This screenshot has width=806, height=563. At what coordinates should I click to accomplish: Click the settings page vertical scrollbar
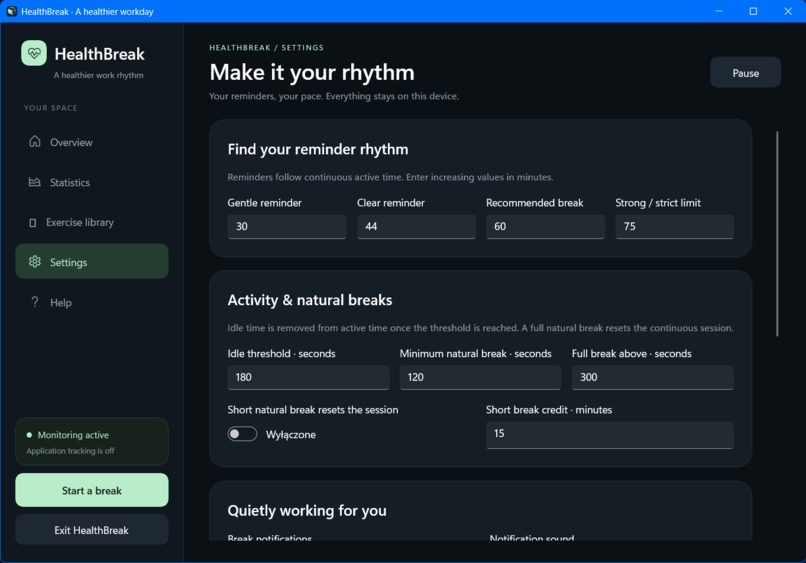pyautogui.click(x=777, y=234)
